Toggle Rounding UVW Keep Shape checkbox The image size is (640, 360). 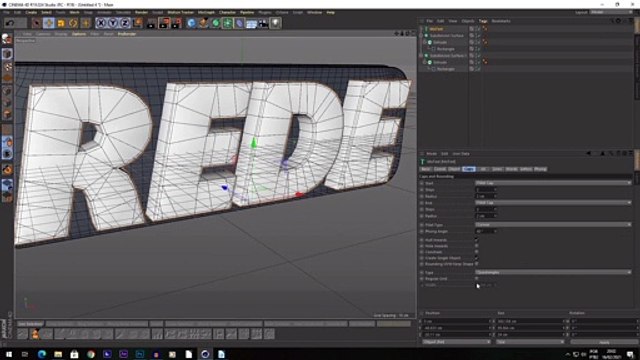pos(477,264)
